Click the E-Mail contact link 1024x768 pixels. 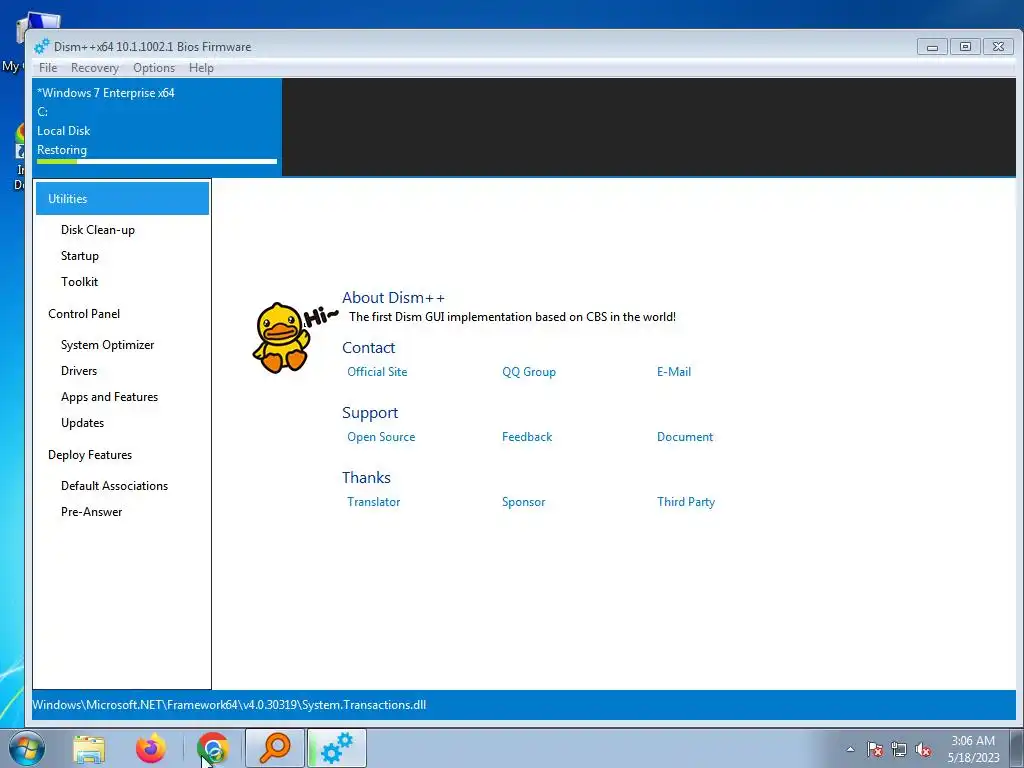coord(674,372)
